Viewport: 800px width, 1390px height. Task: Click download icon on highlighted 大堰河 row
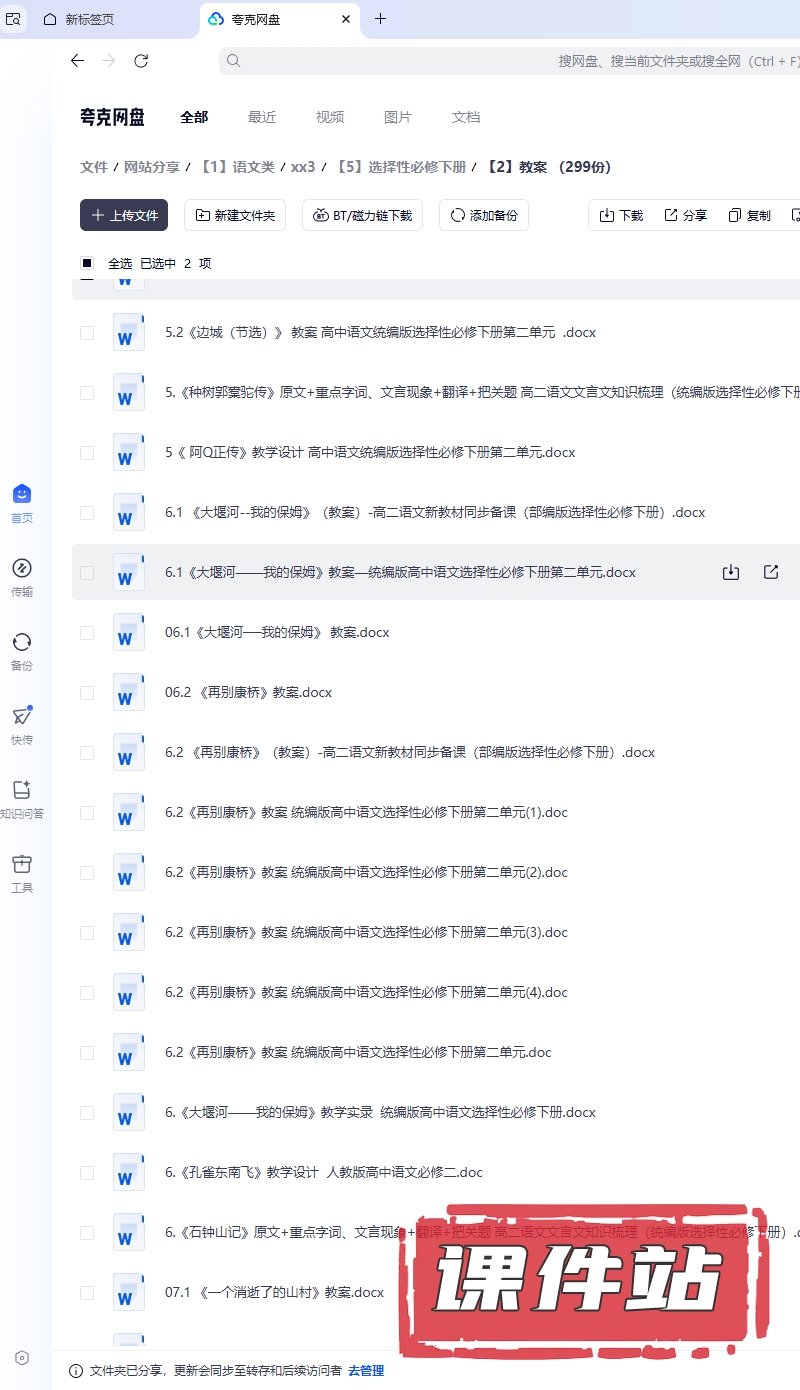(x=731, y=572)
